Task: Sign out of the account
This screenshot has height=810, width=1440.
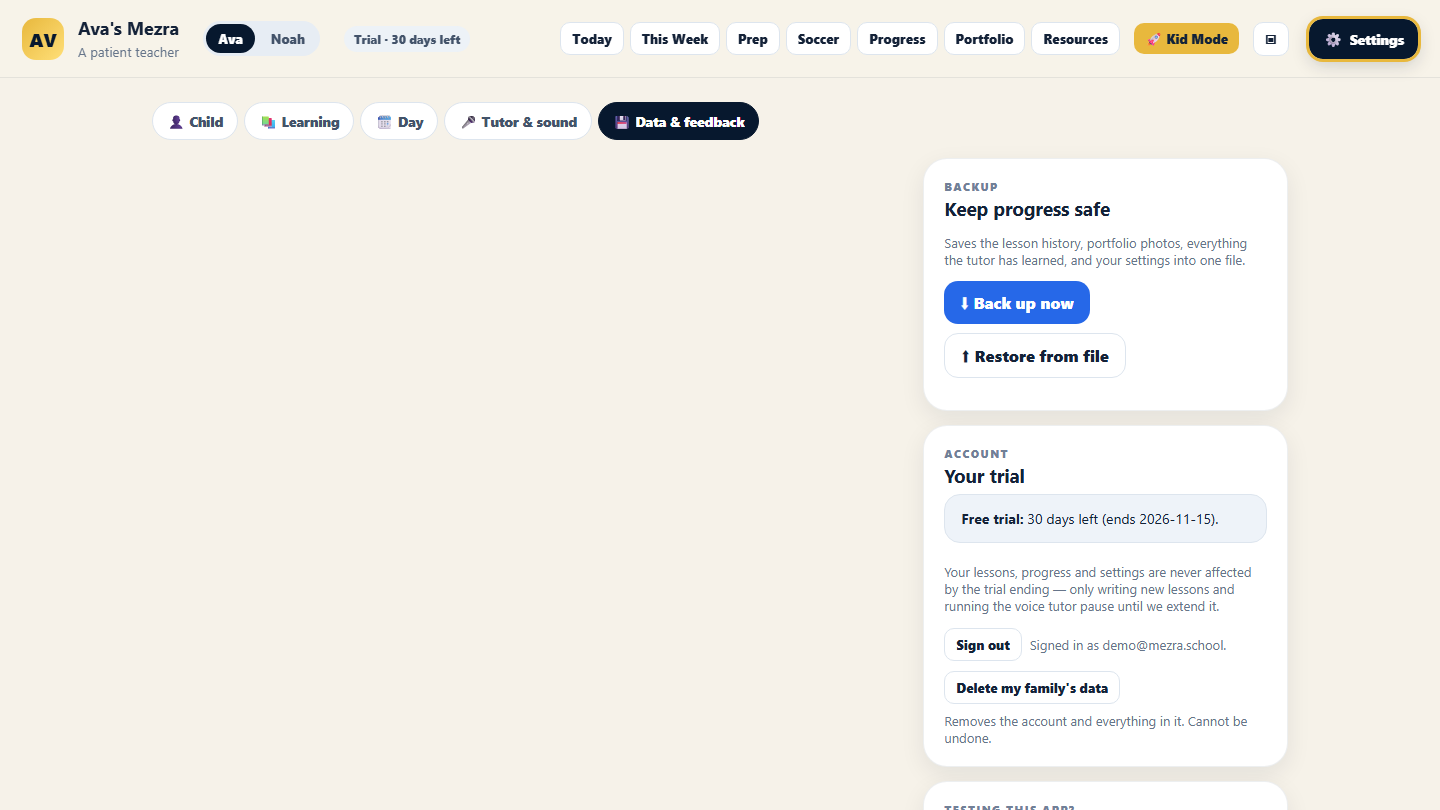Action: point(983,645)
